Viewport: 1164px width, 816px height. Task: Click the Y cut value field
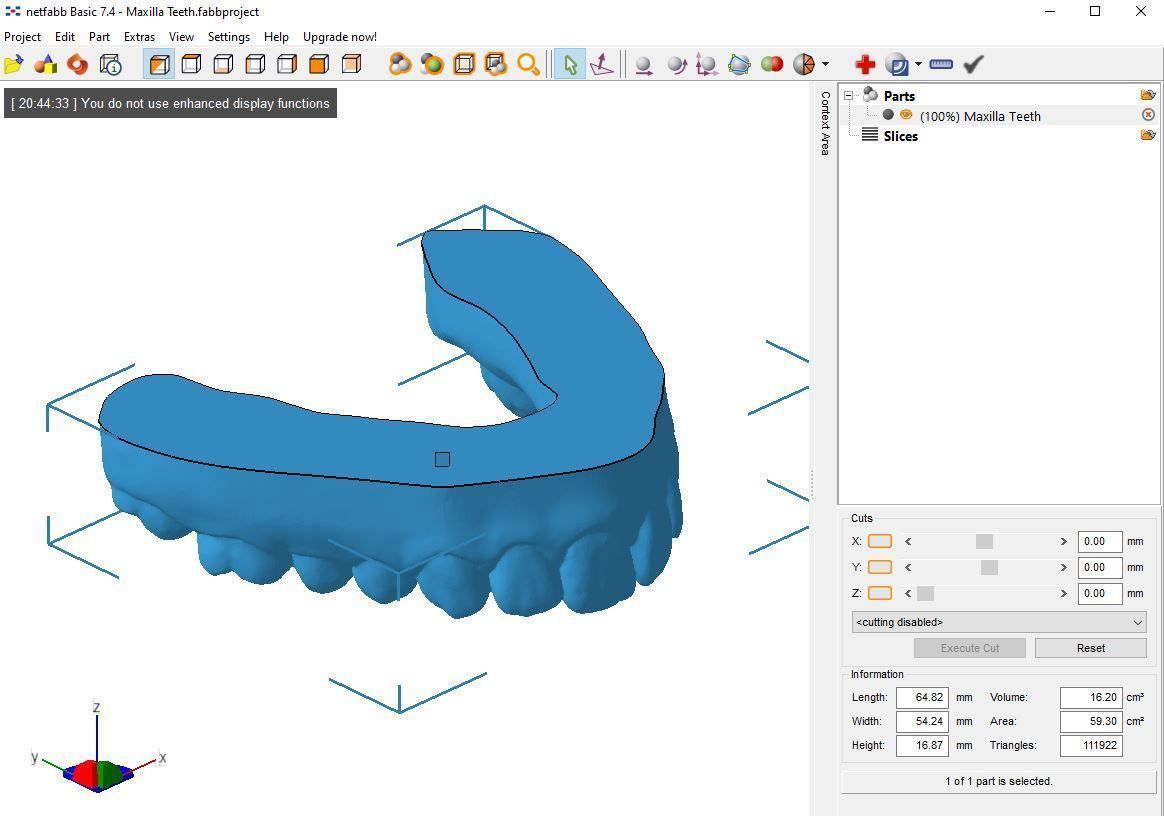tap(1099, 567)
